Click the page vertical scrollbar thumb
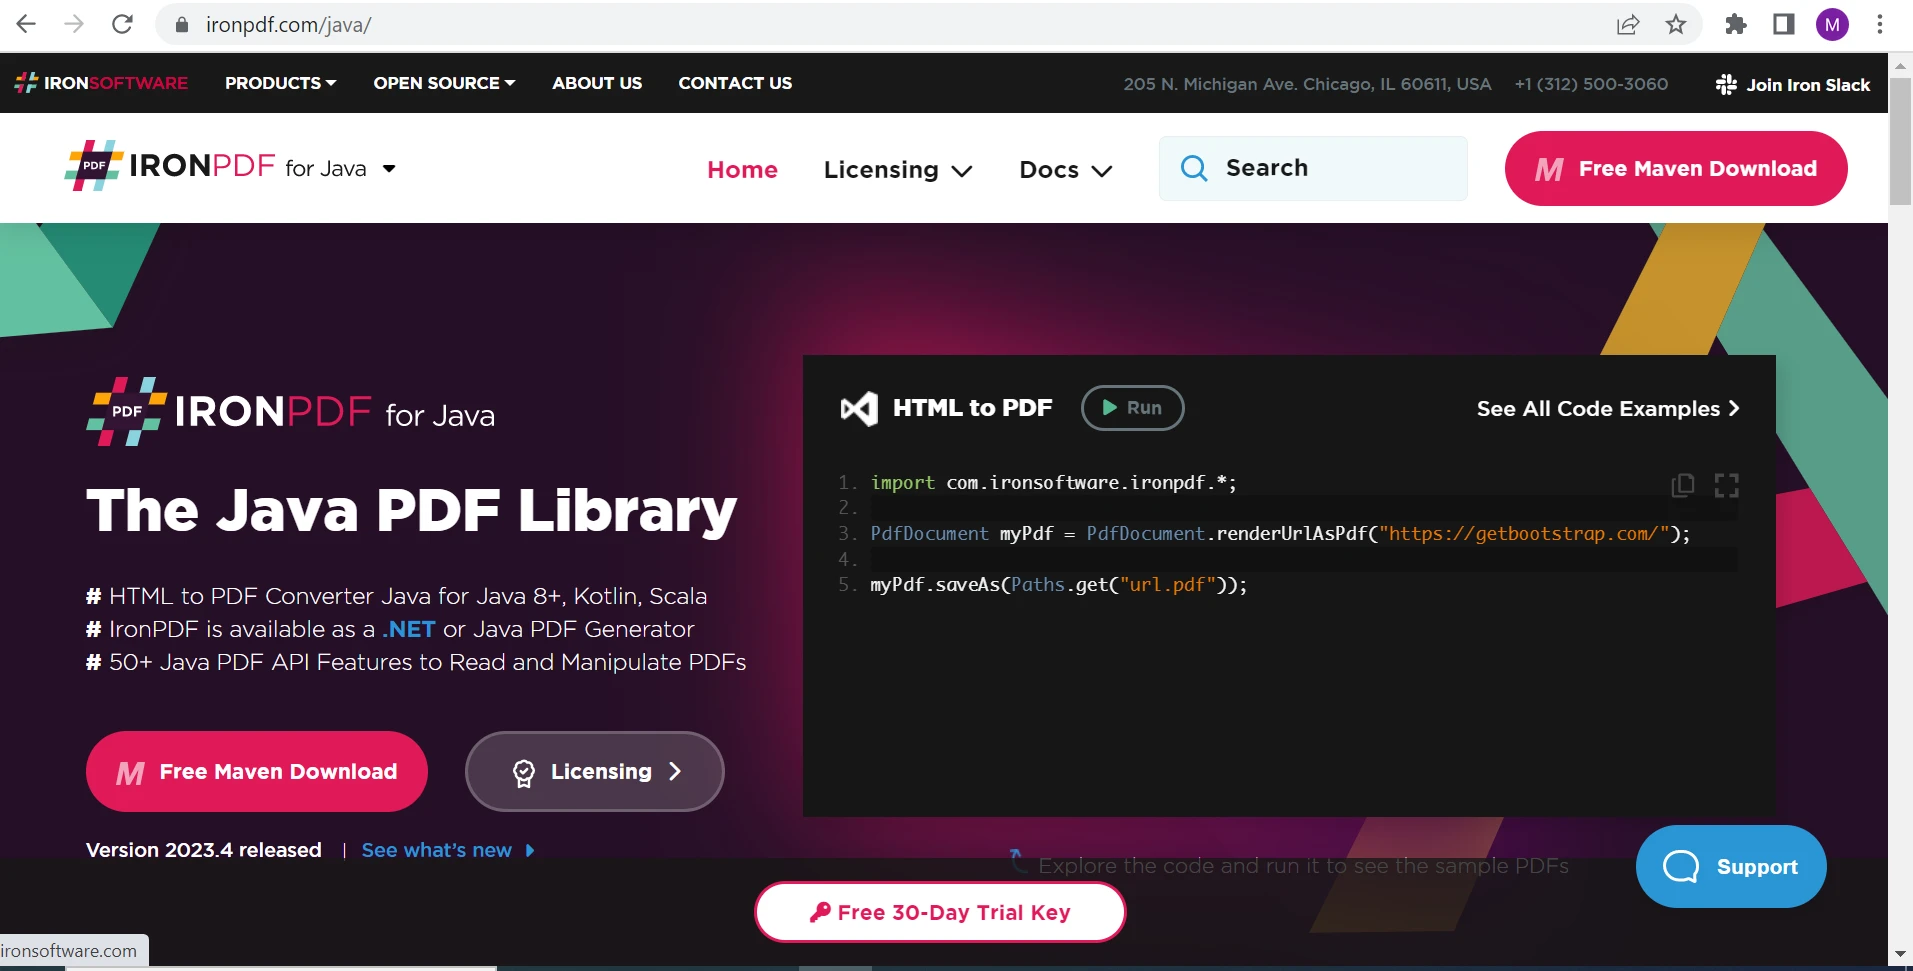 (x=1900, y=140)
